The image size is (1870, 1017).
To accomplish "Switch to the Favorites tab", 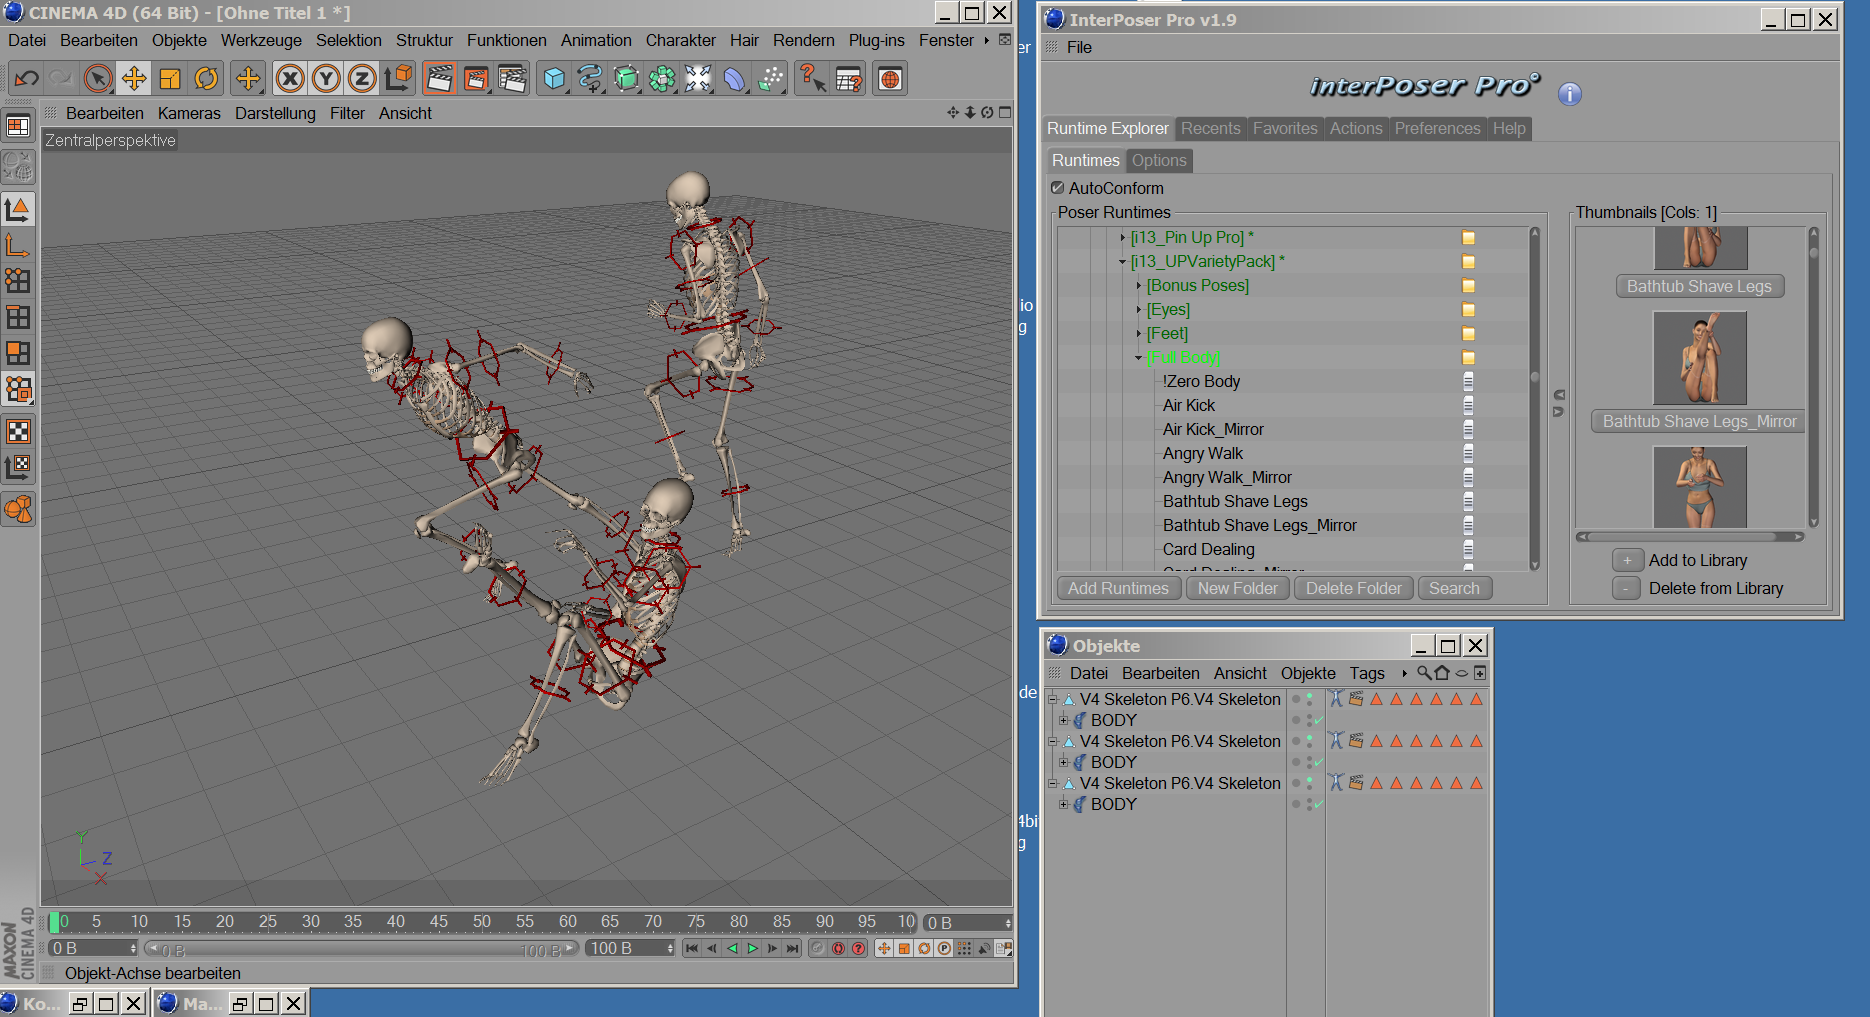I will (x=1284, y=128).
